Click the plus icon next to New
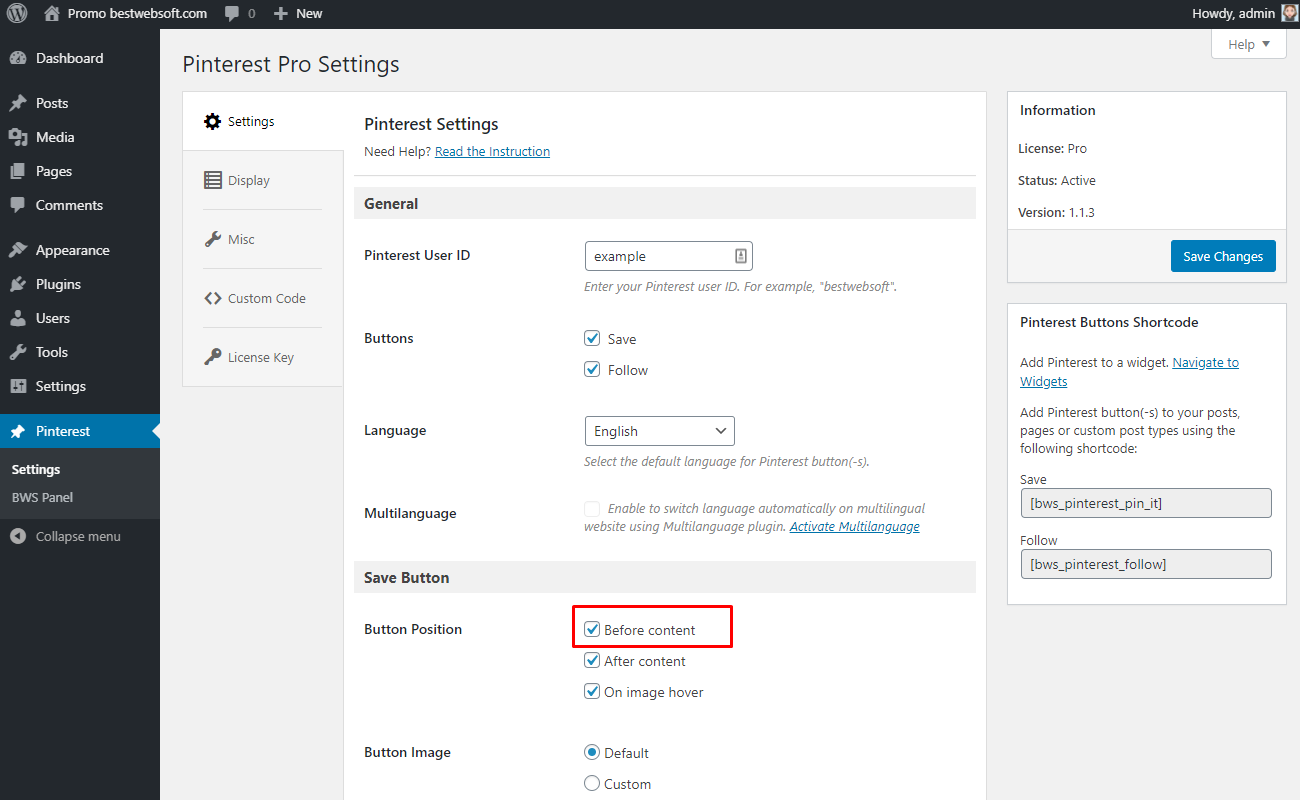1300x800 pixels. (x=281, y=14)
